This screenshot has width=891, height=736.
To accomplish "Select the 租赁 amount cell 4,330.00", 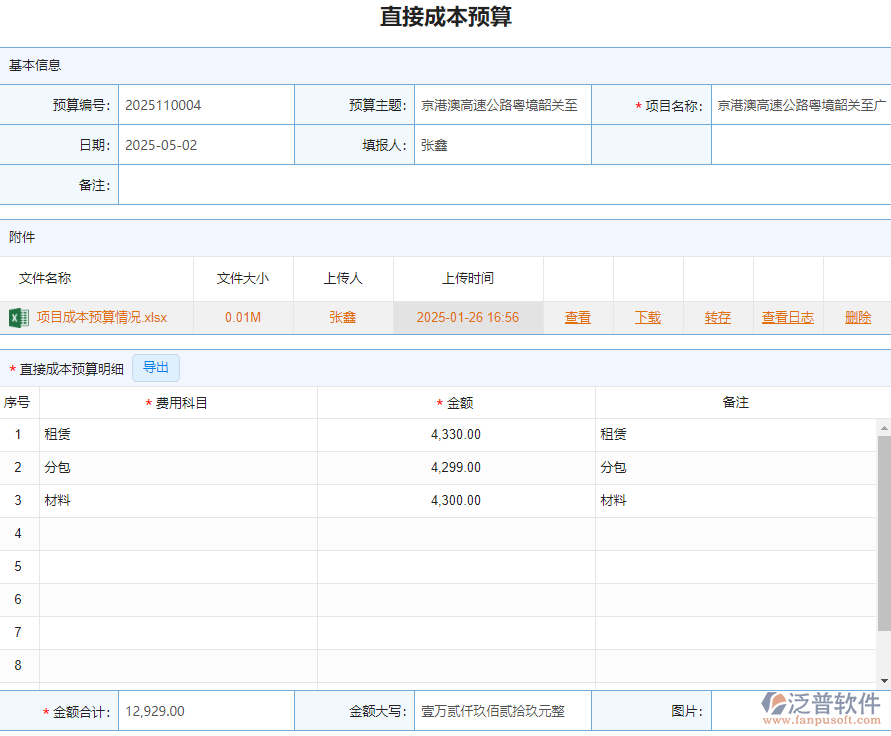I will pyautogui.click(x=455, y=434).
